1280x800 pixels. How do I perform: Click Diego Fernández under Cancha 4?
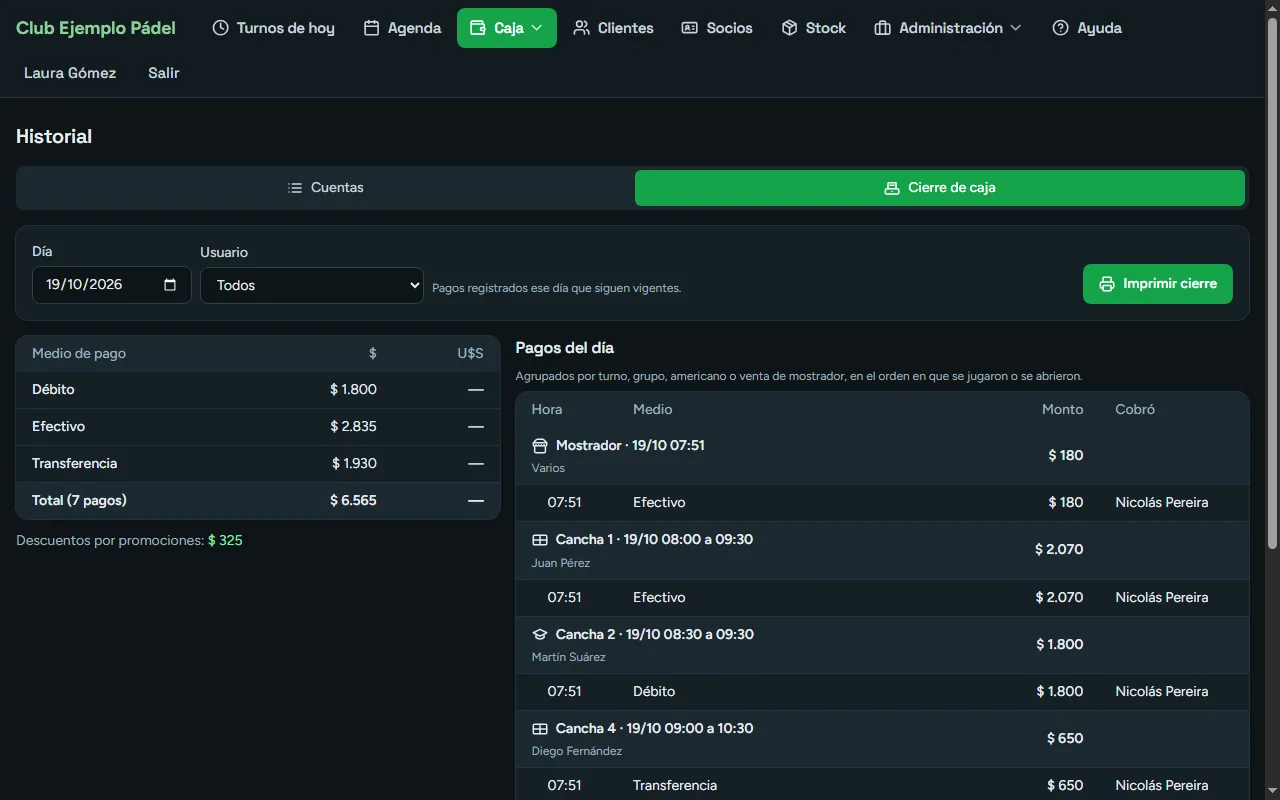pyautogui.click(x=577, y=751)
